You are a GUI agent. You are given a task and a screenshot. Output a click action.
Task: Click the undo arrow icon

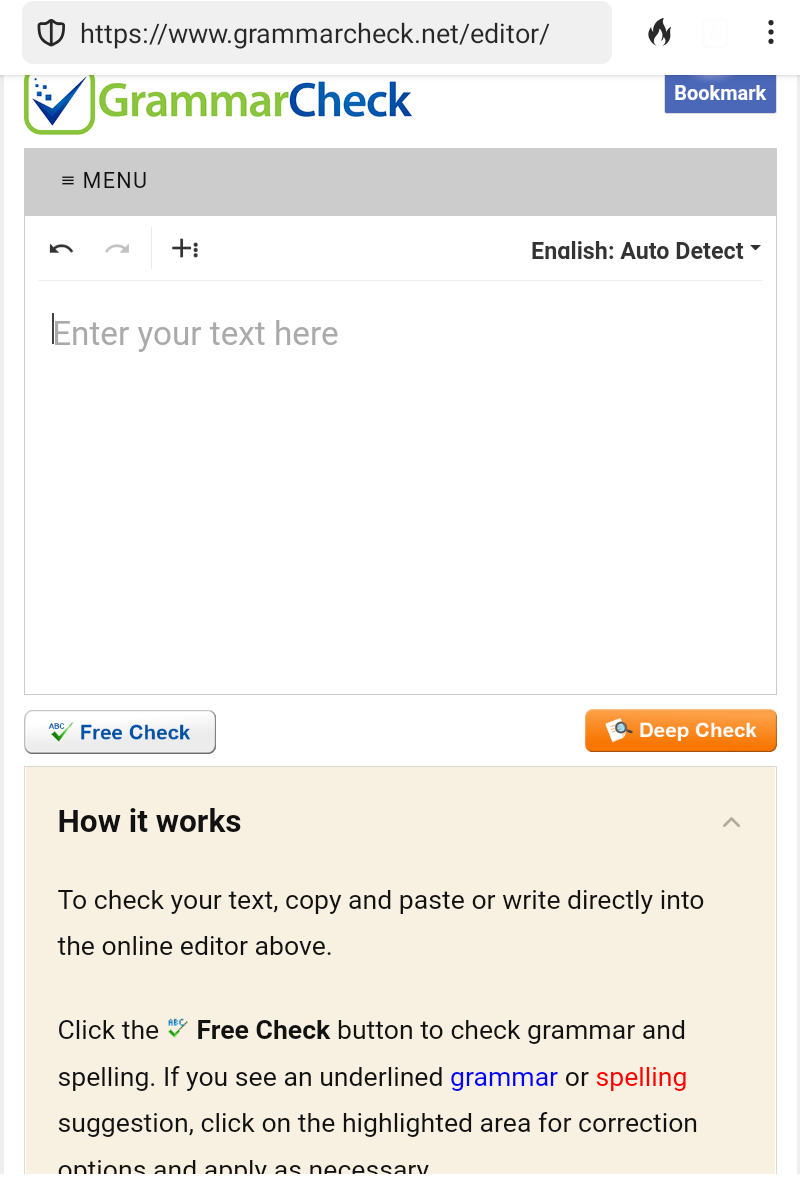[61, 249]
